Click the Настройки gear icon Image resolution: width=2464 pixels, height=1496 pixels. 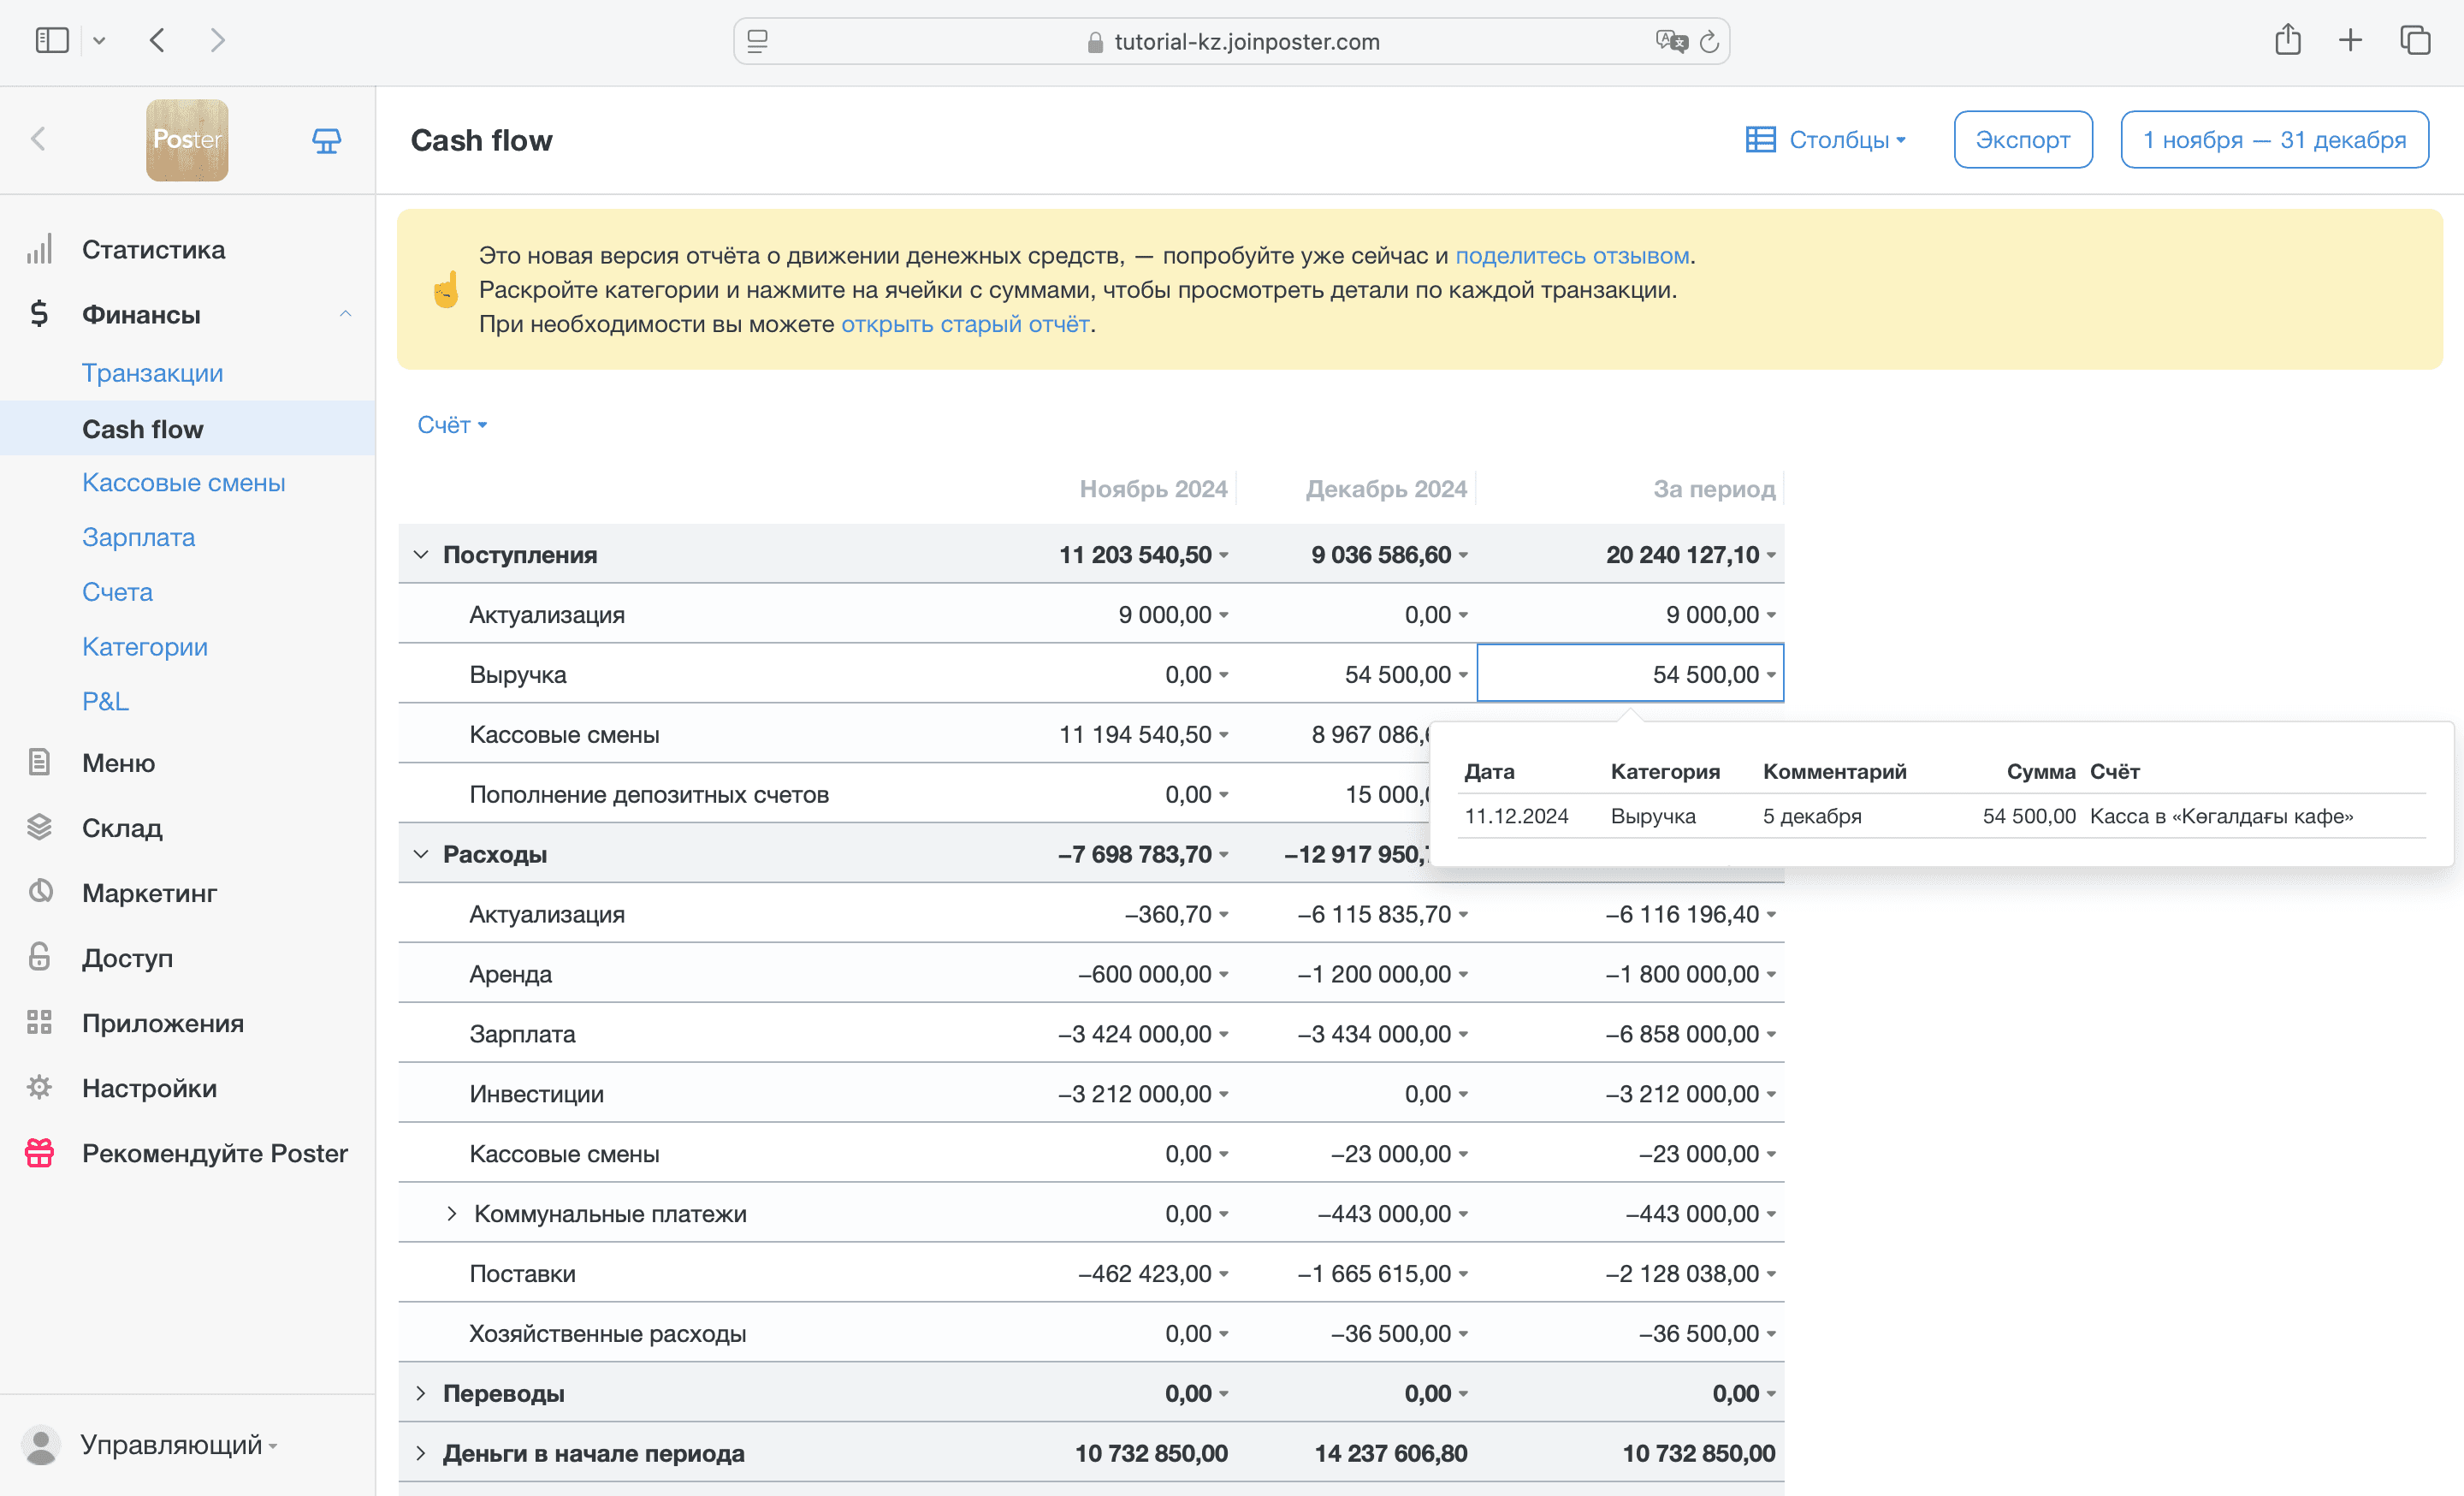tap(39, 1087)
